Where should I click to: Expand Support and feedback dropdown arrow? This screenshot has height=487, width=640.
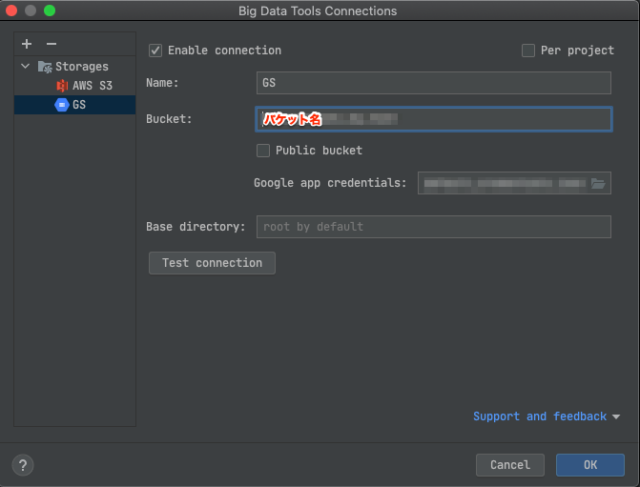616,417
